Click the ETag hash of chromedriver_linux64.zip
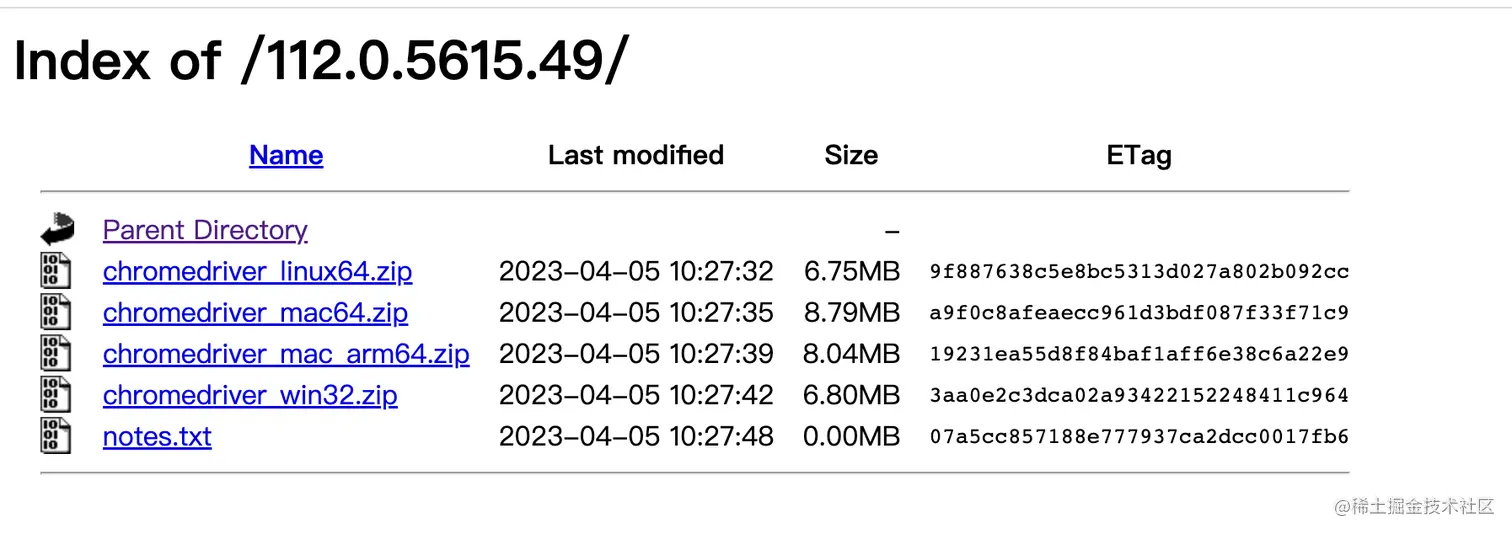This screenshot has height=534, width=1512. (x=1139, y=272)
